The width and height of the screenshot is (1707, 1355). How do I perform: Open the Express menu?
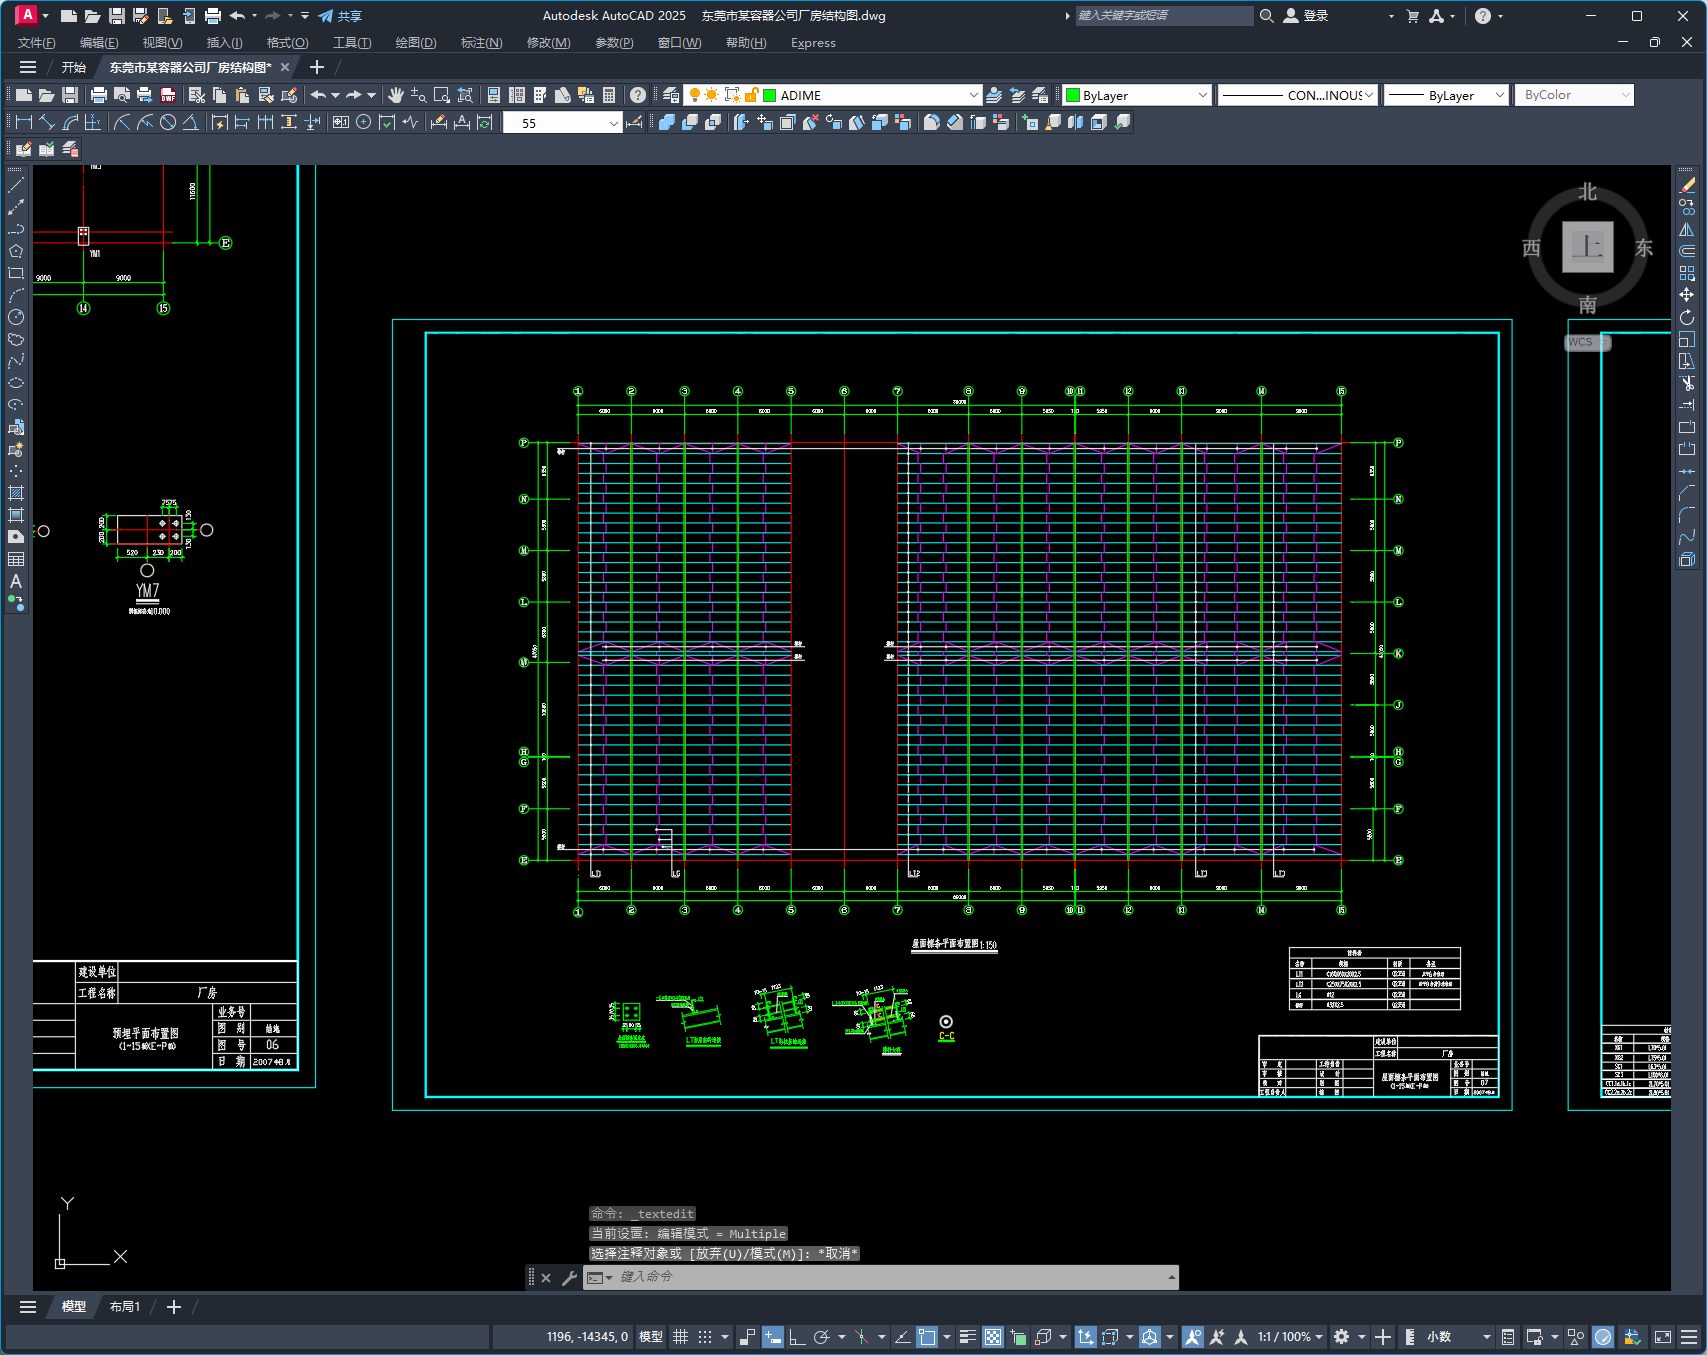point(813,43)
